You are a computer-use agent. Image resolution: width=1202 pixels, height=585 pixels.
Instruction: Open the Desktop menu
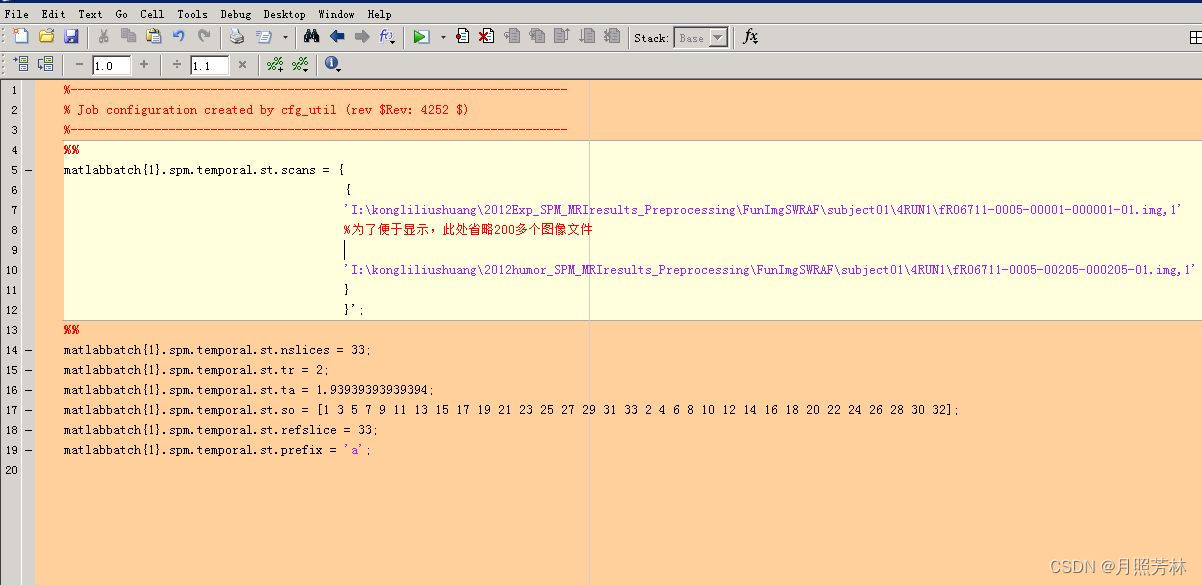[284, 13]
